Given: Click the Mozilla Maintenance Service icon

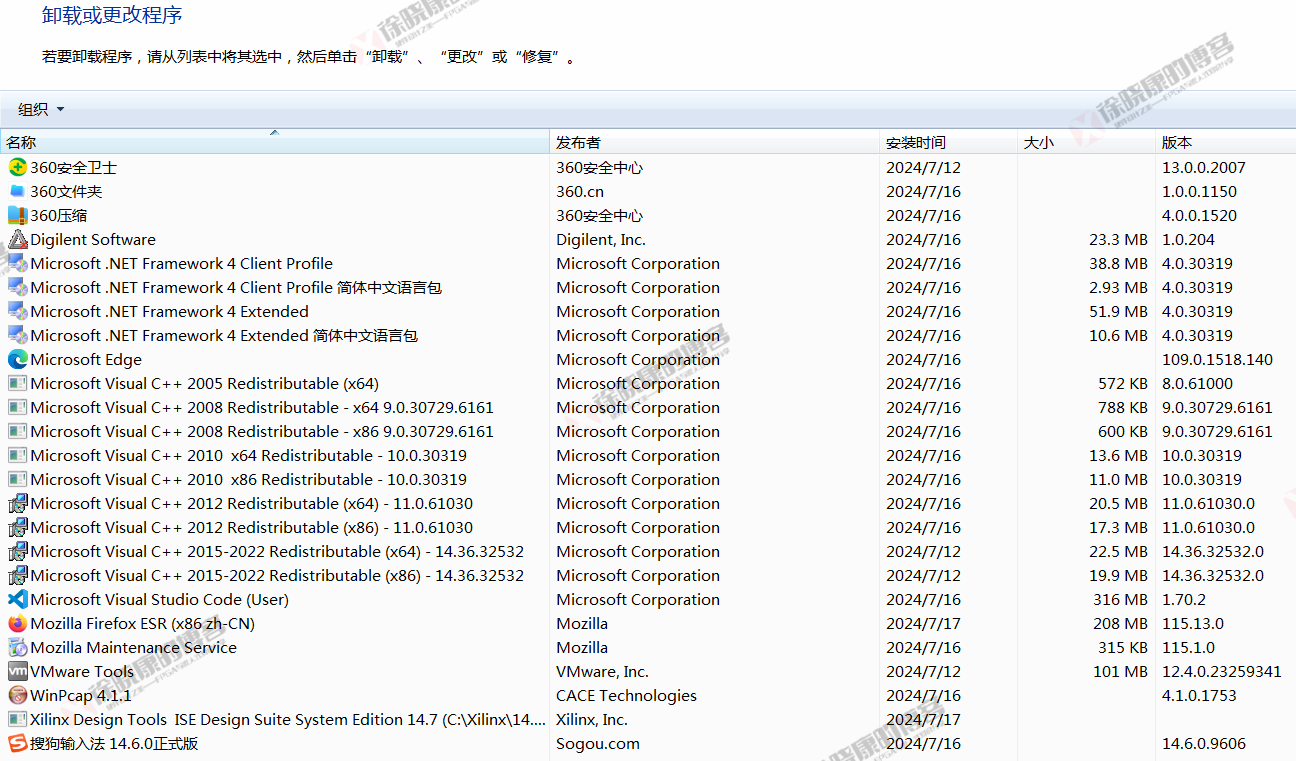Looking at the screenshot, I should [x=17, y=647].
